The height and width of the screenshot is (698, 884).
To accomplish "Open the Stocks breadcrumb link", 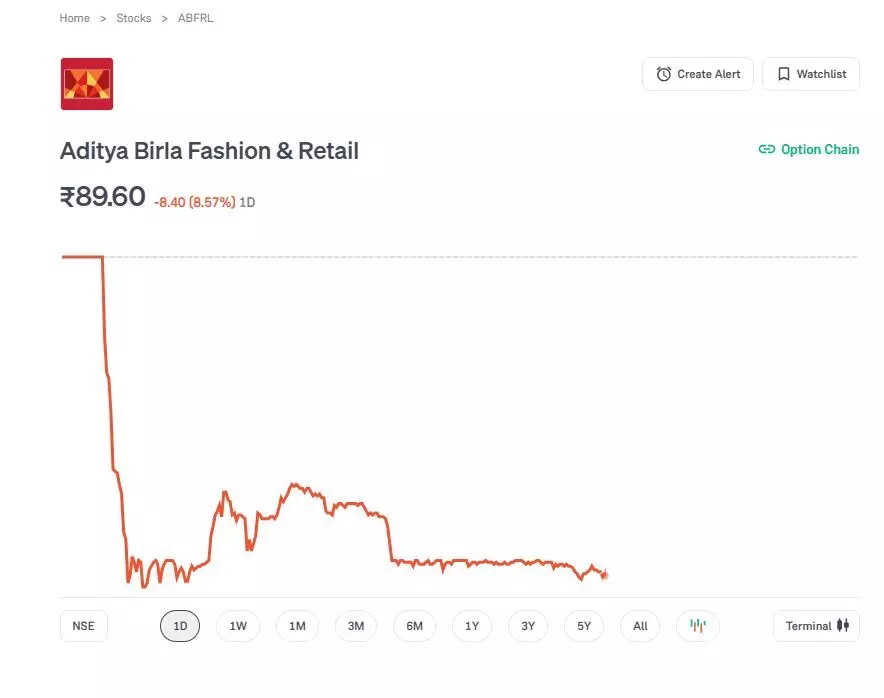I will pos(134,18).
